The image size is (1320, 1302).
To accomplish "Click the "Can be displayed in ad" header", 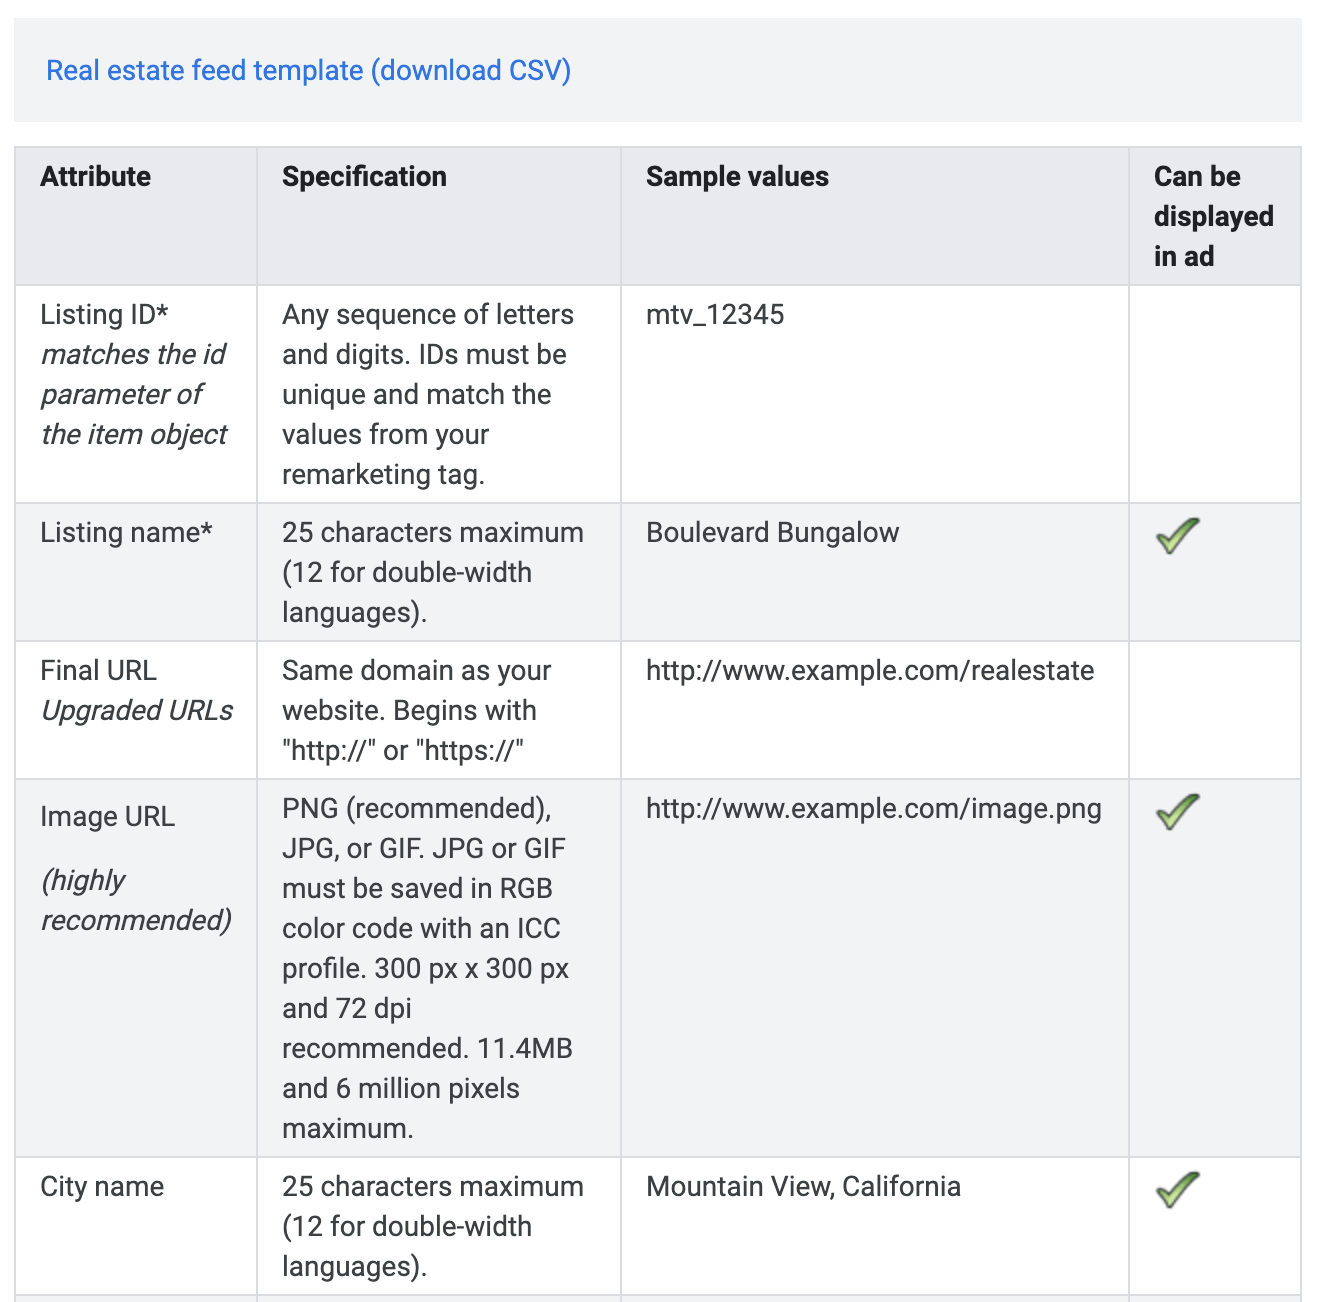I will pyautogui.click(x=1213, y=216).
